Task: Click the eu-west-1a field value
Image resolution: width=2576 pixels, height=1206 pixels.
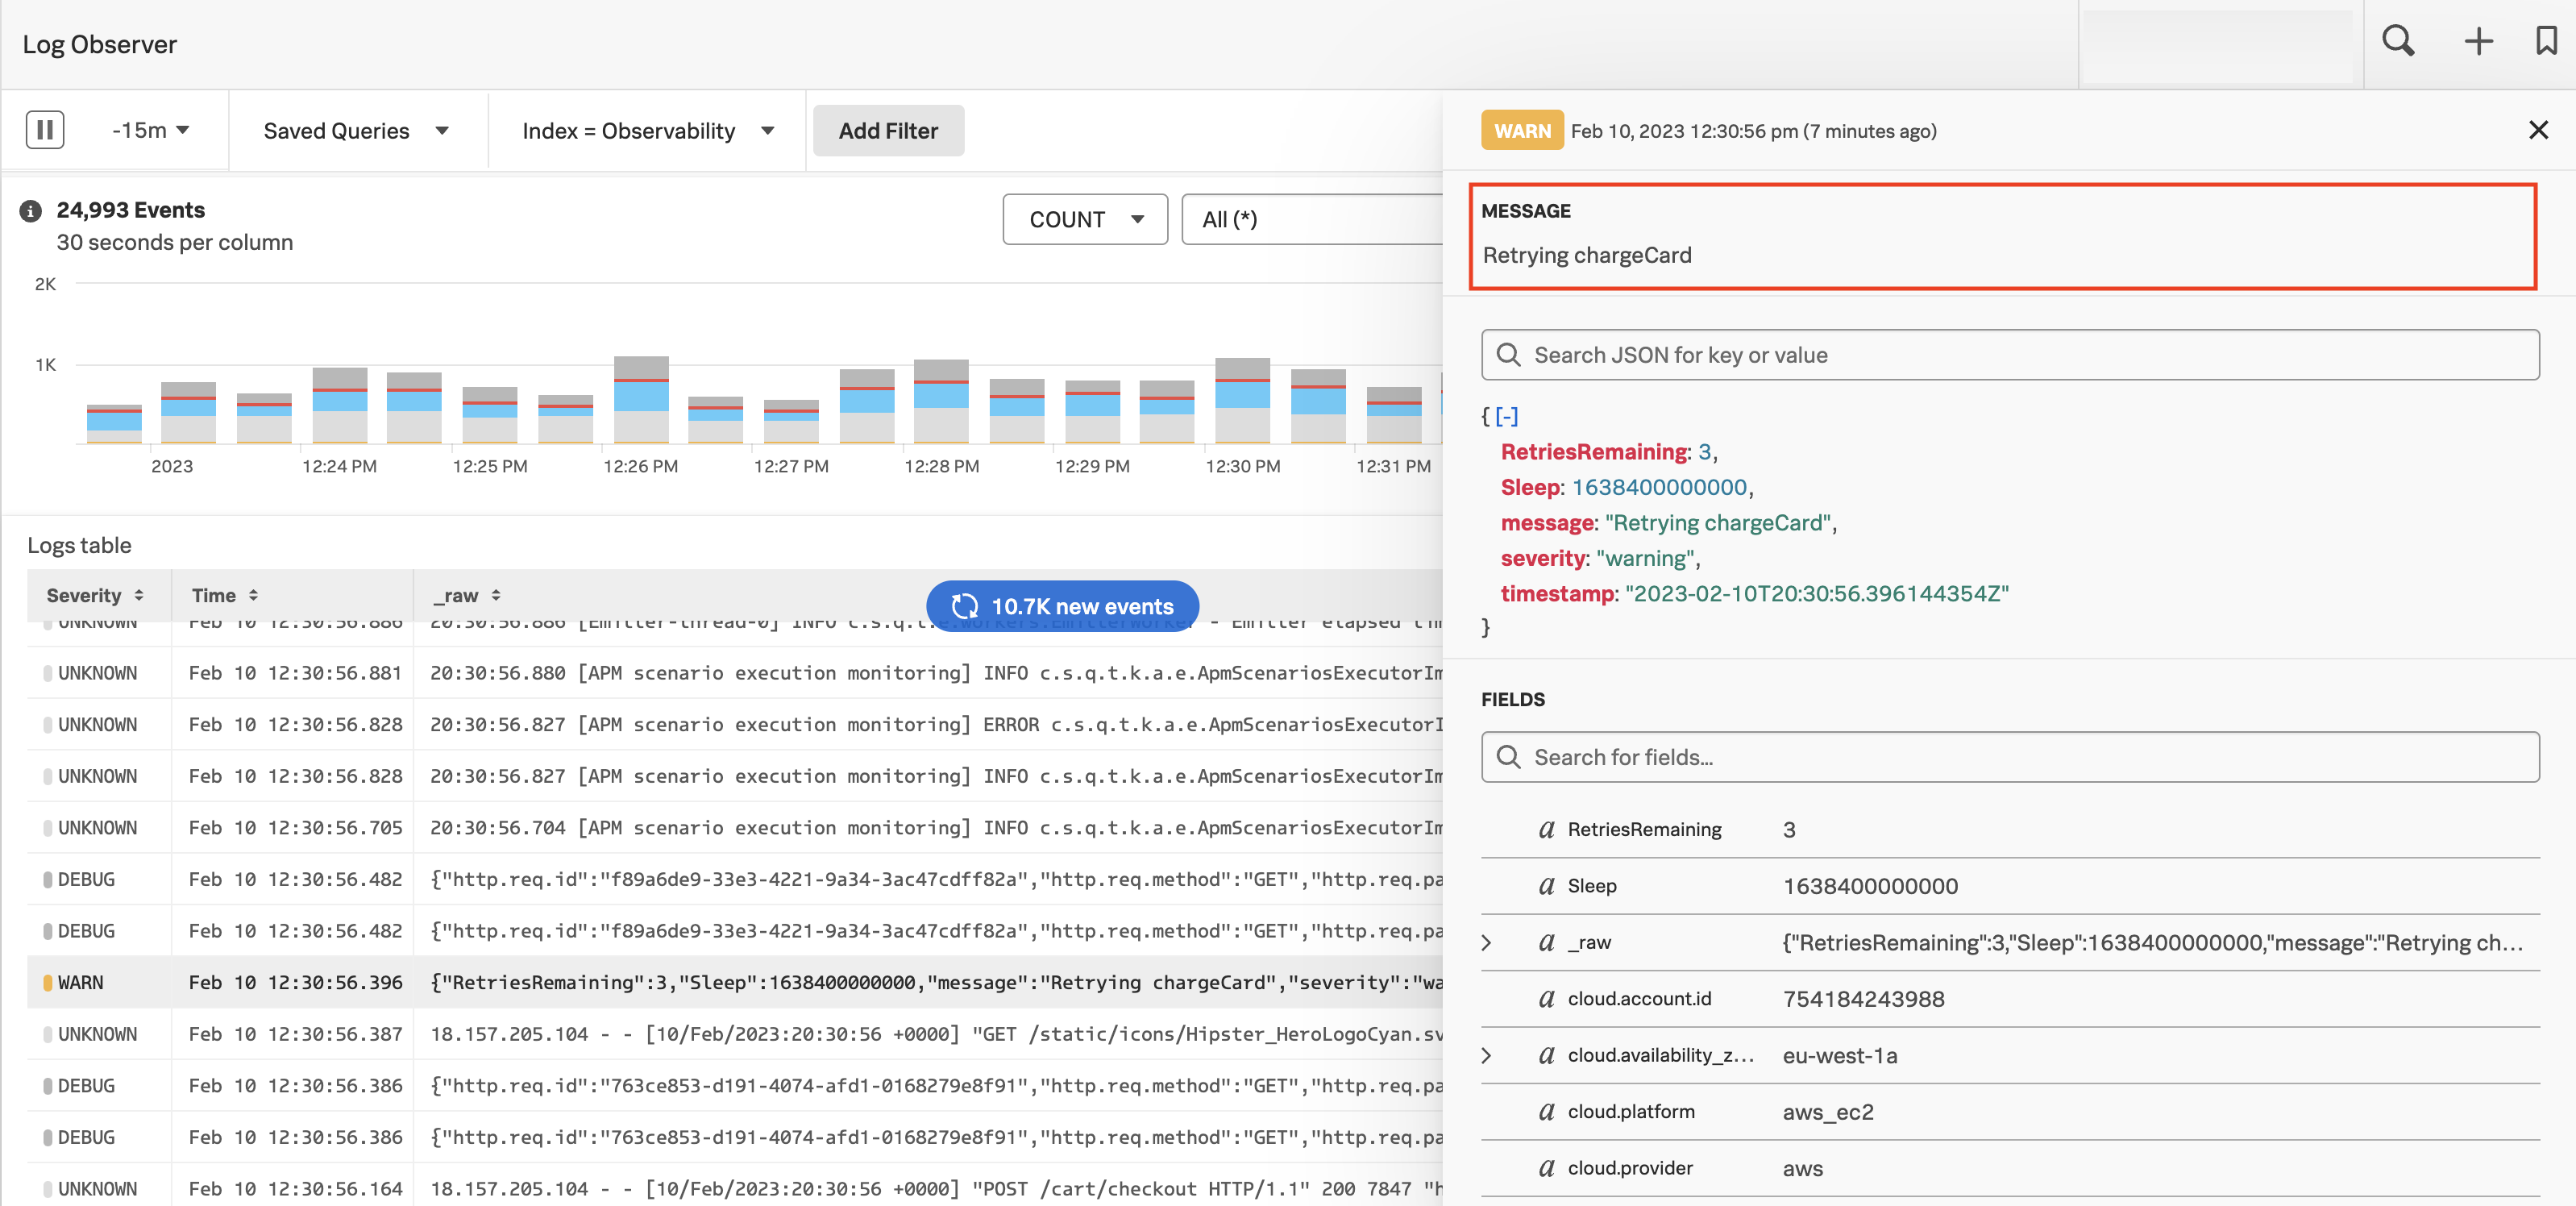Action: click(1840, 1056)
